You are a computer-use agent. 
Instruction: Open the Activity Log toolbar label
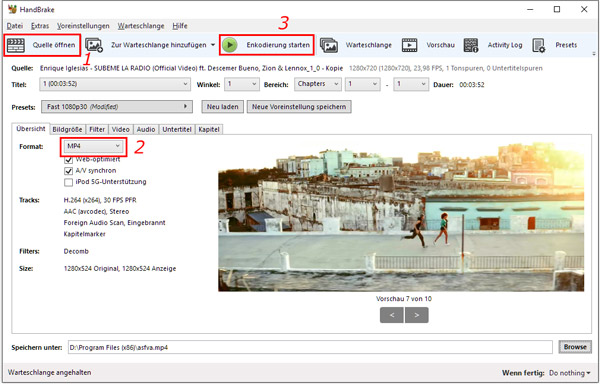(x=505, y=45)
